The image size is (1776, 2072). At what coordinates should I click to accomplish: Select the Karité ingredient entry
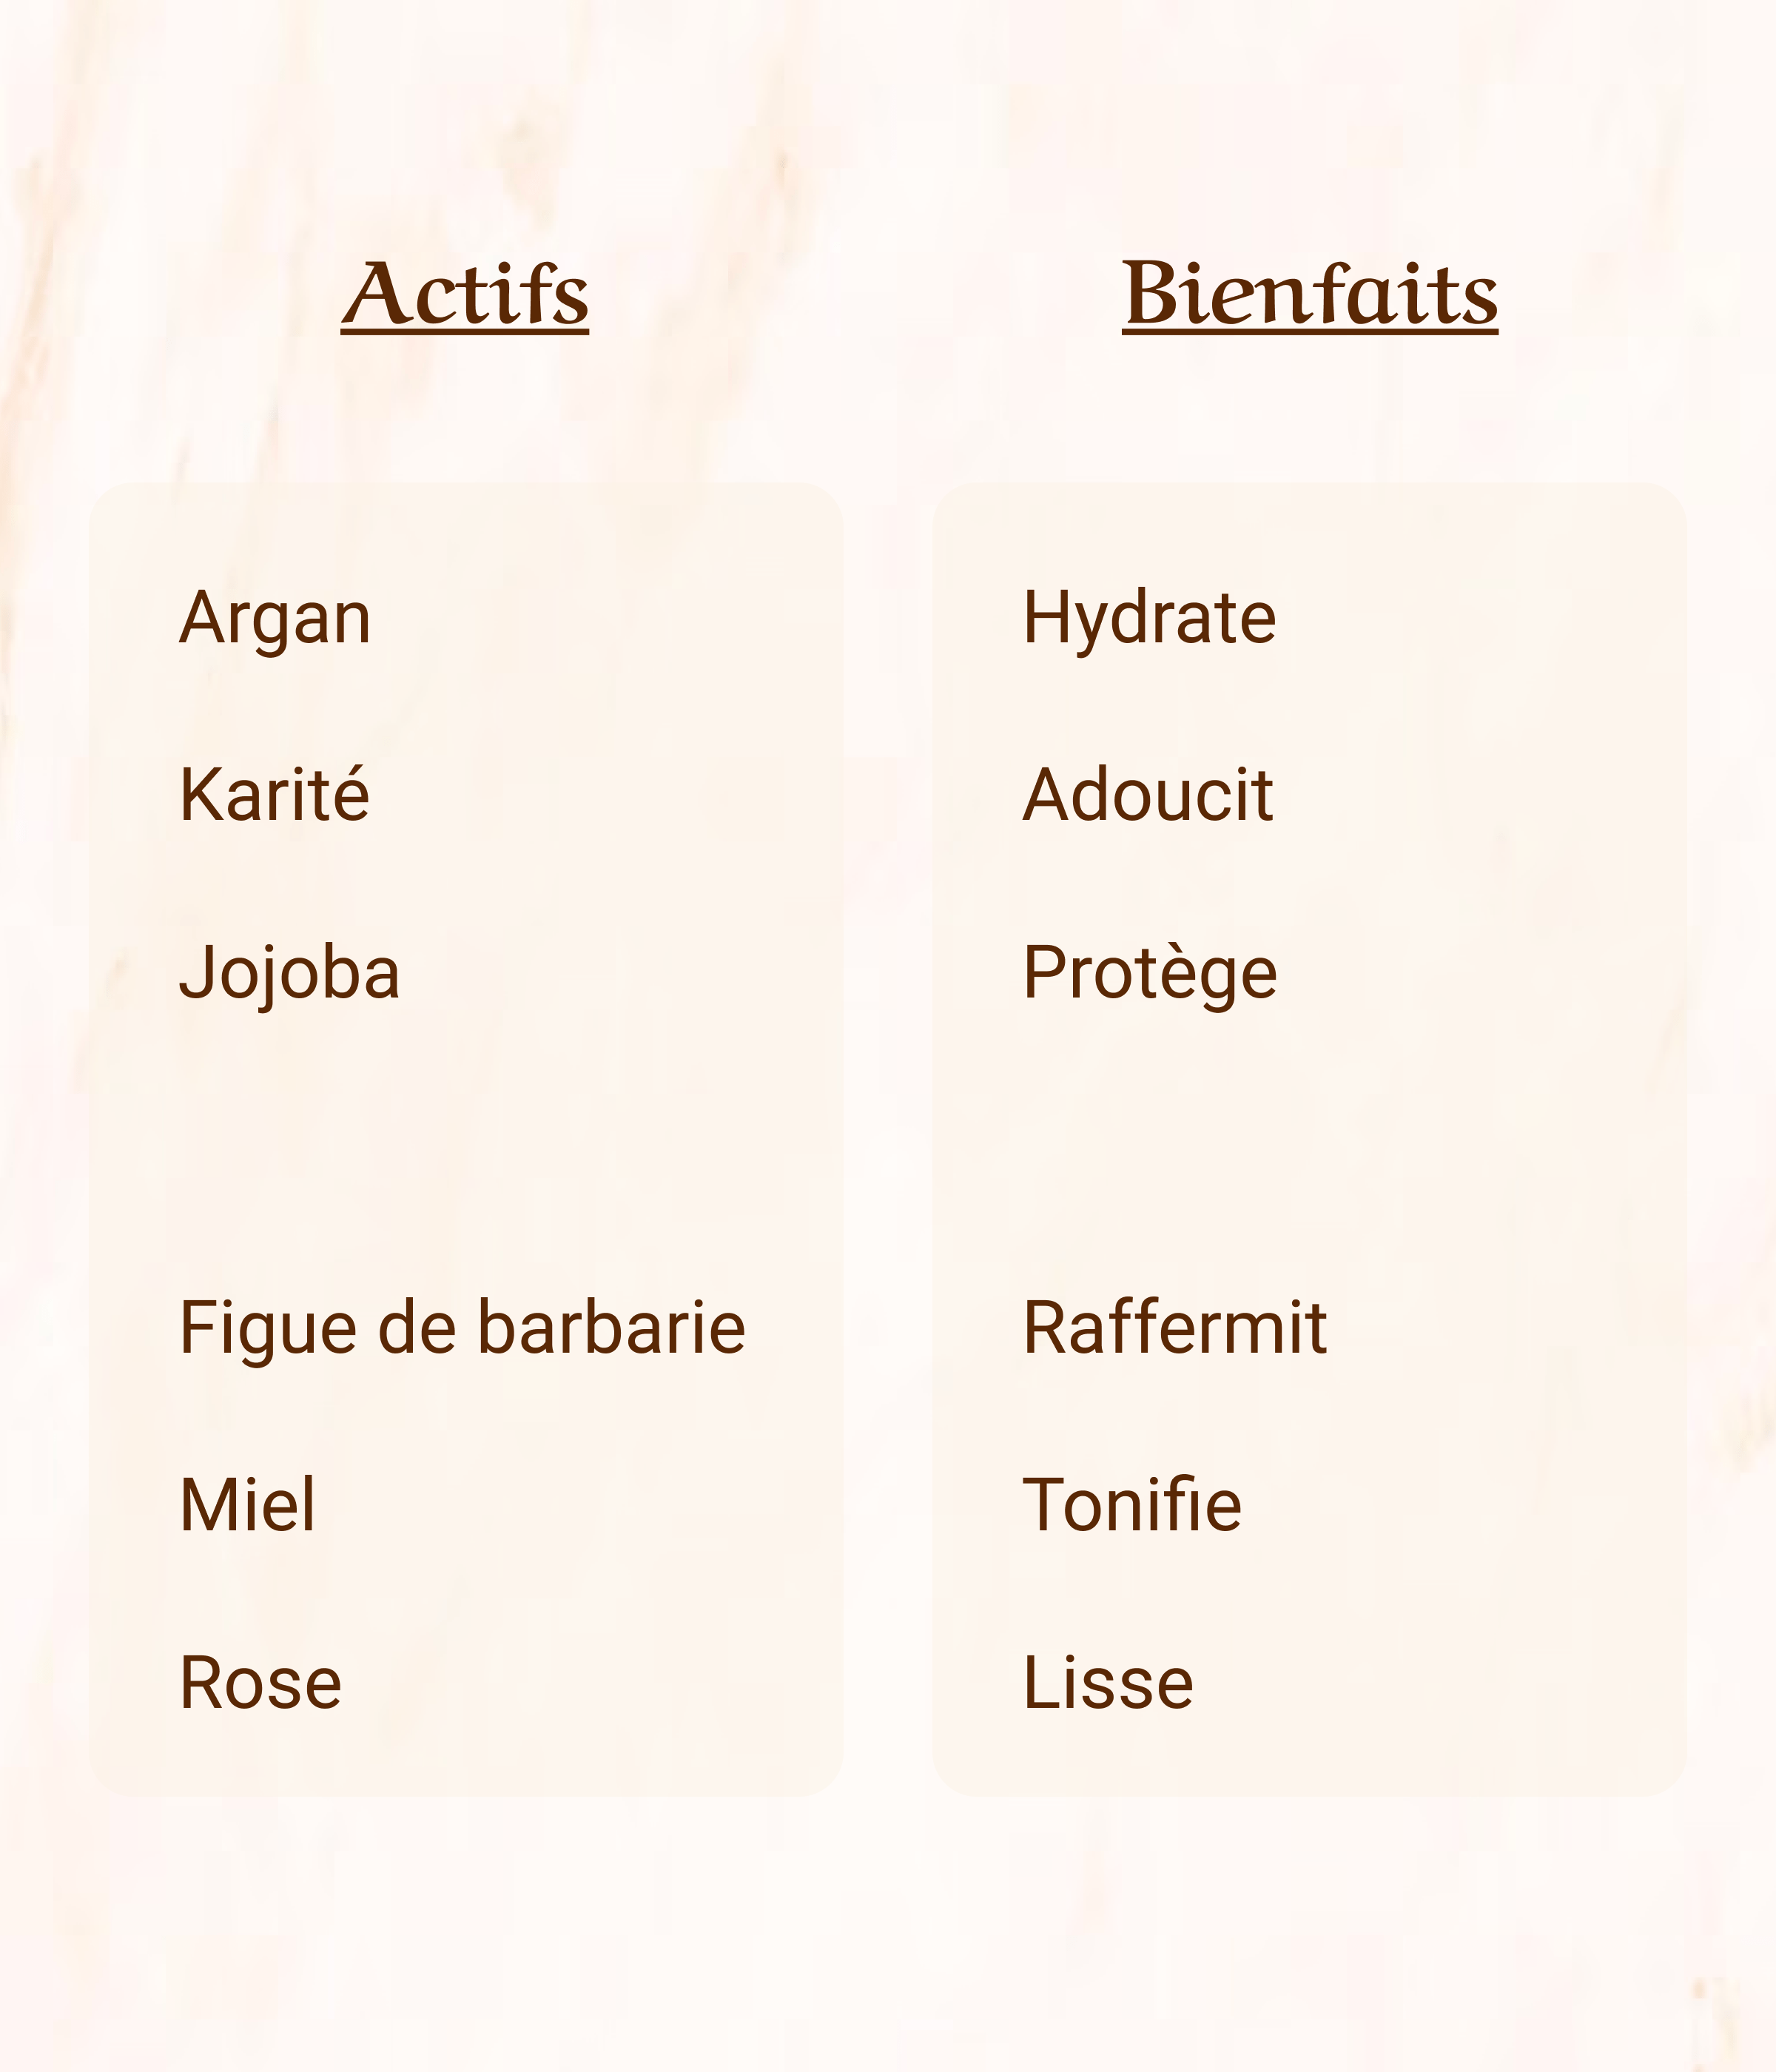point(274,796)
